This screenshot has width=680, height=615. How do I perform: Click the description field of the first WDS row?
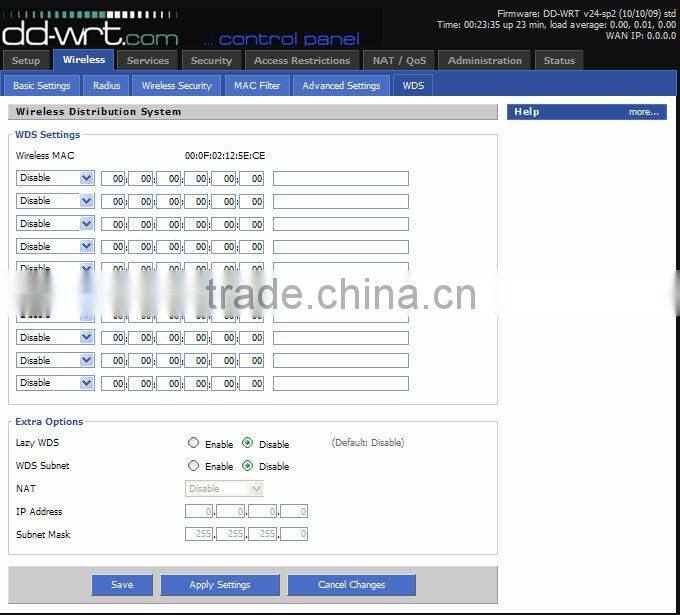[341, 178]
